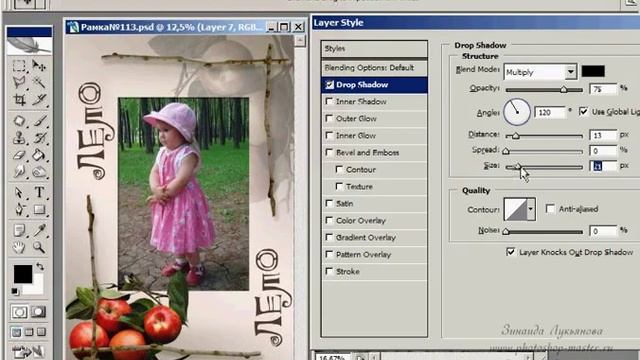This screenshot has width=640, height=360.
Task: Select the Zoom magnifier tool
Action: pyautogui.click(x=39, y=247)
